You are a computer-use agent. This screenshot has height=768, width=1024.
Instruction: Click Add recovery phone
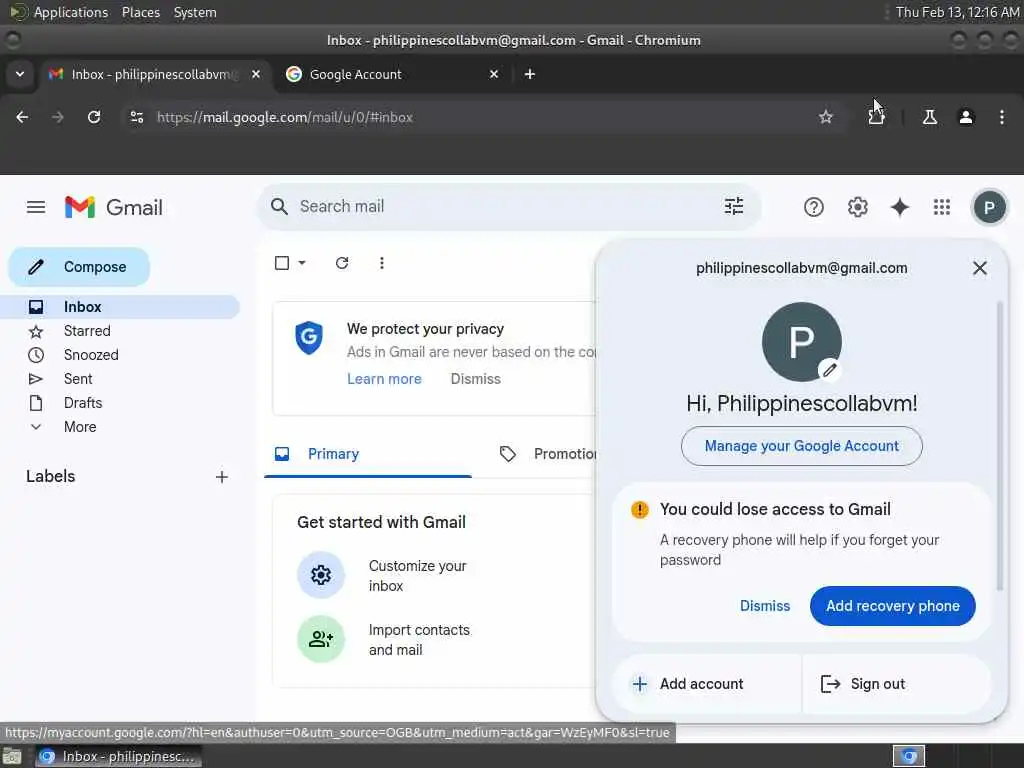(892, 606)
